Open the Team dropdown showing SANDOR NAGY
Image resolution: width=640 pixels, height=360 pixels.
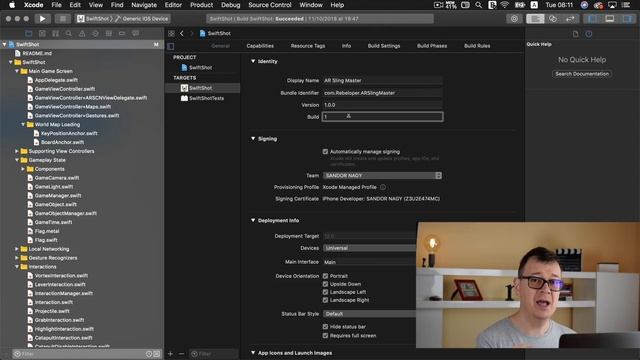click(382, 176)
